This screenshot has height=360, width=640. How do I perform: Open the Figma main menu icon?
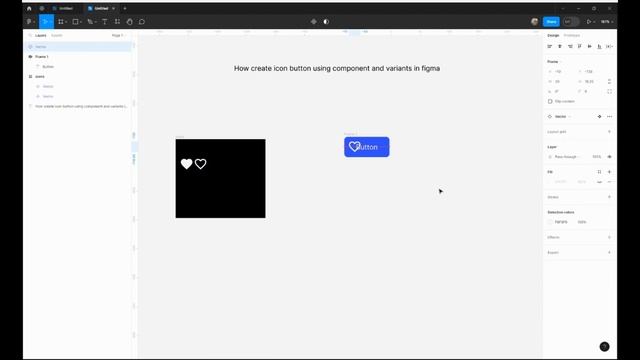point(29,22)
